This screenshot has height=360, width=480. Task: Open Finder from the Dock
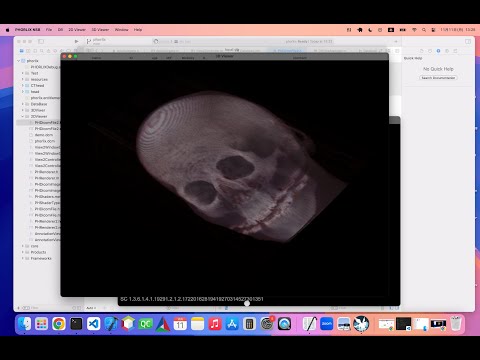coord(25,324)
